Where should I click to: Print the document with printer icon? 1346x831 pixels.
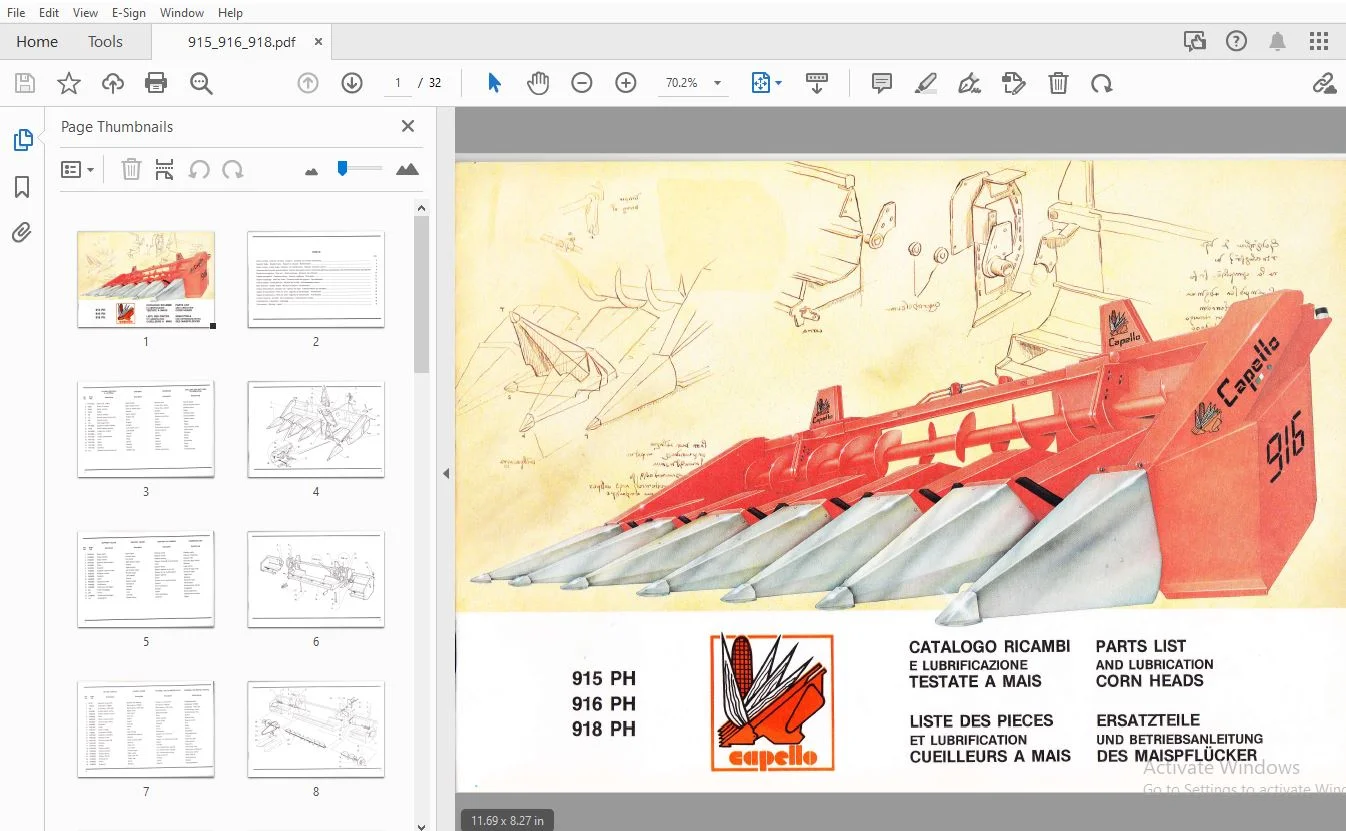pyautogui.click(x=156, y=83)
